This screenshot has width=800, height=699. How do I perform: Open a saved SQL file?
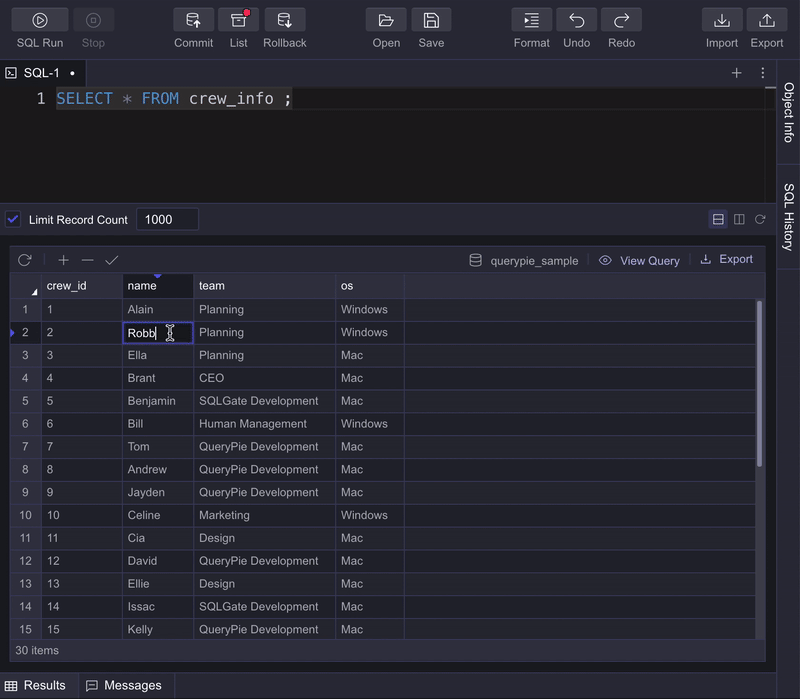pos(386,23)
